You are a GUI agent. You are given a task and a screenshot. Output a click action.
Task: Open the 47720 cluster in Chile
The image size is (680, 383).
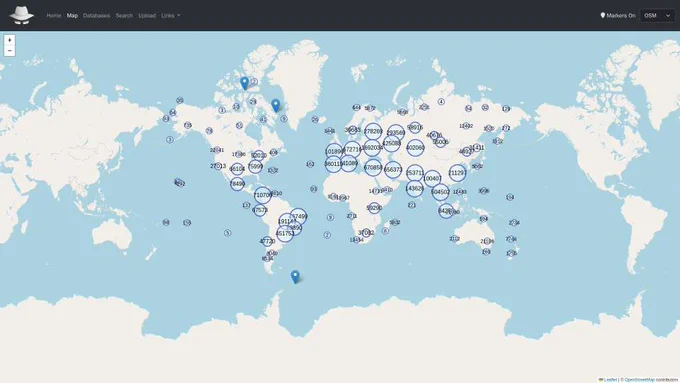click(x=267, y=242)
